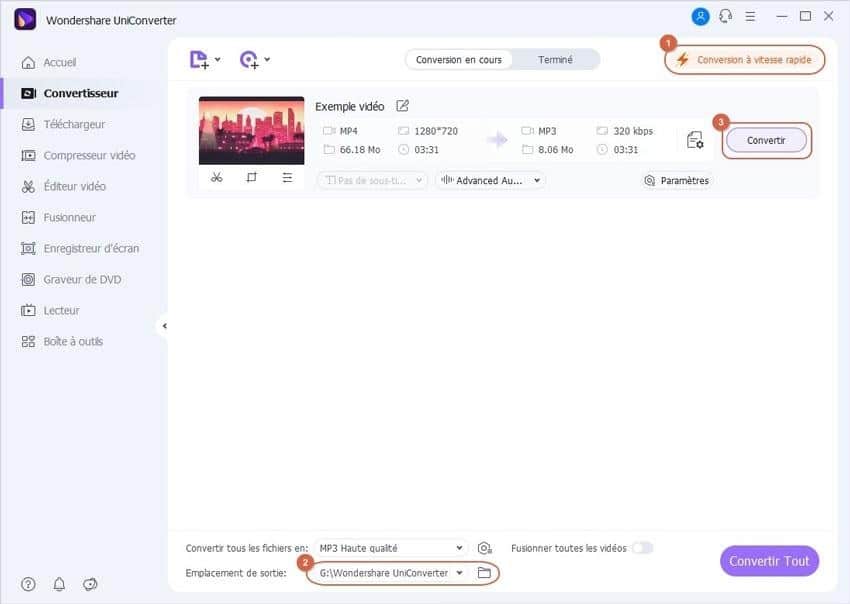Open the Éditeur vidéo section

63,187
